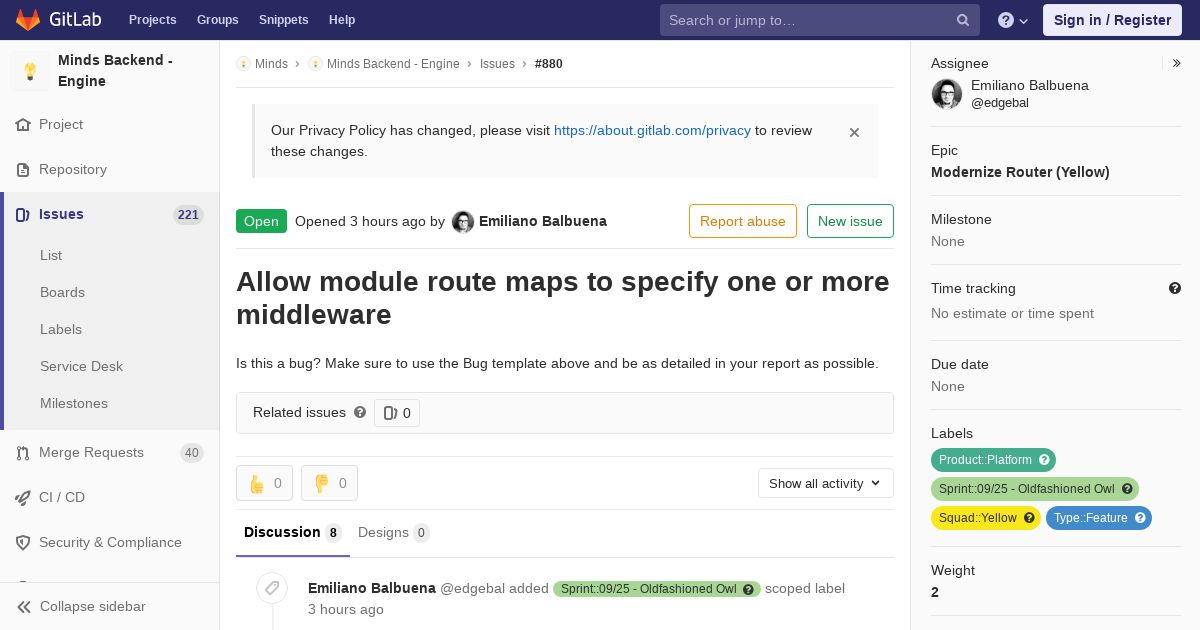Screen dimensions: 1200x630
Task: Click the help icon on Product::Platform label
Action: (x=1044, y=460)
